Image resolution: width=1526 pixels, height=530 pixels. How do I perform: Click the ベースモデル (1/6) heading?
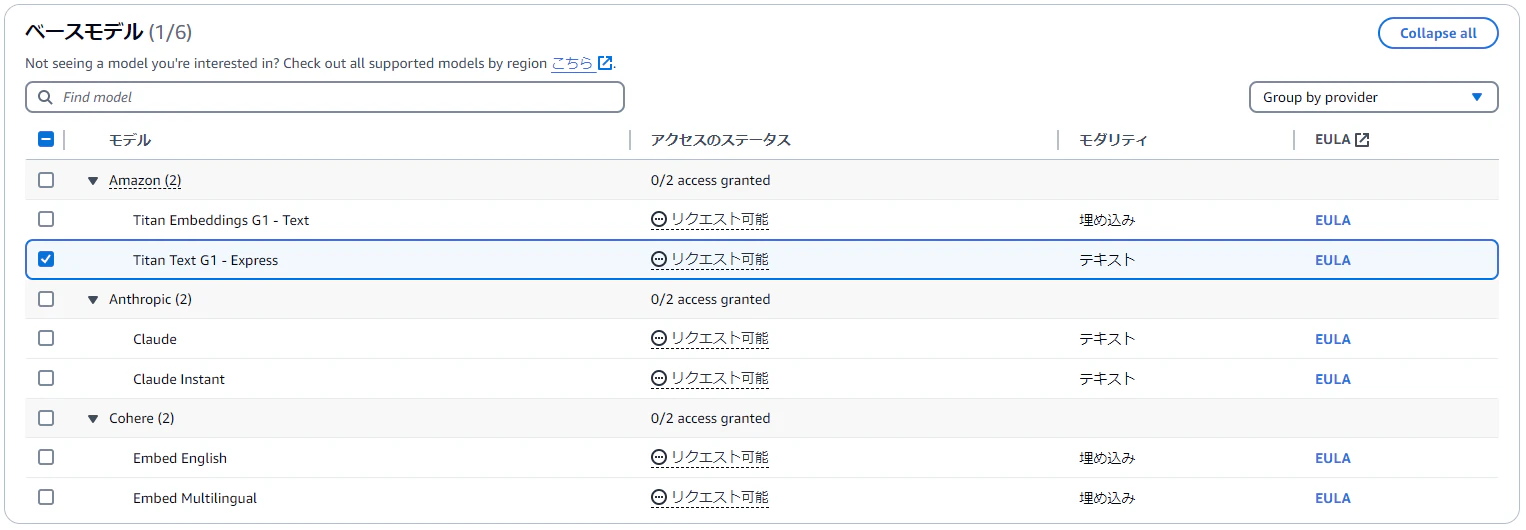click(108, 32)
